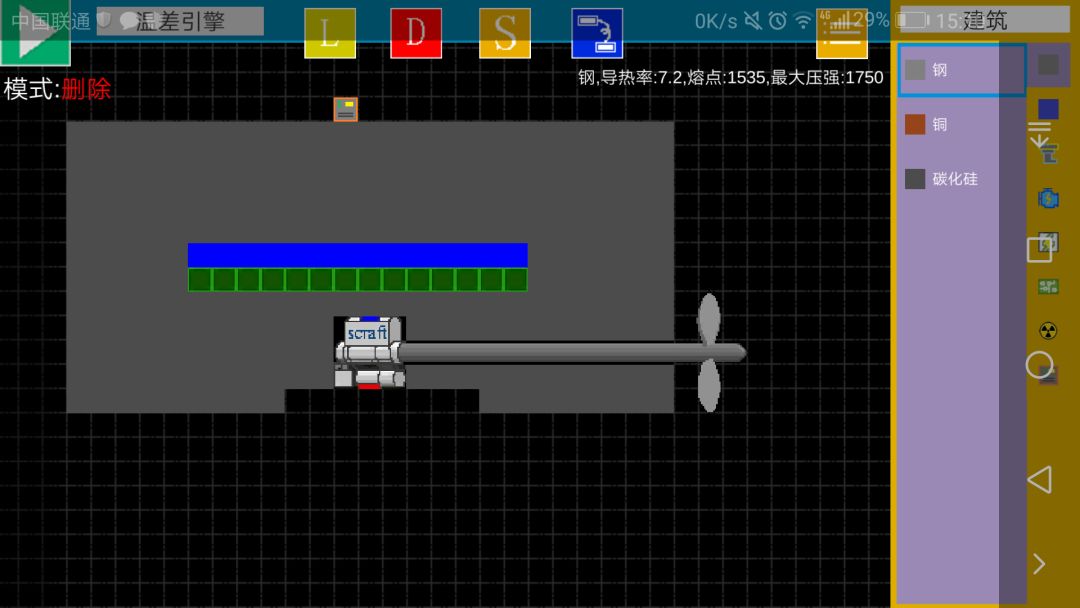This screenshot has width=1080, height=608.
Task: Tap the Android recent apps square
Action: [x=1039, y=250]
